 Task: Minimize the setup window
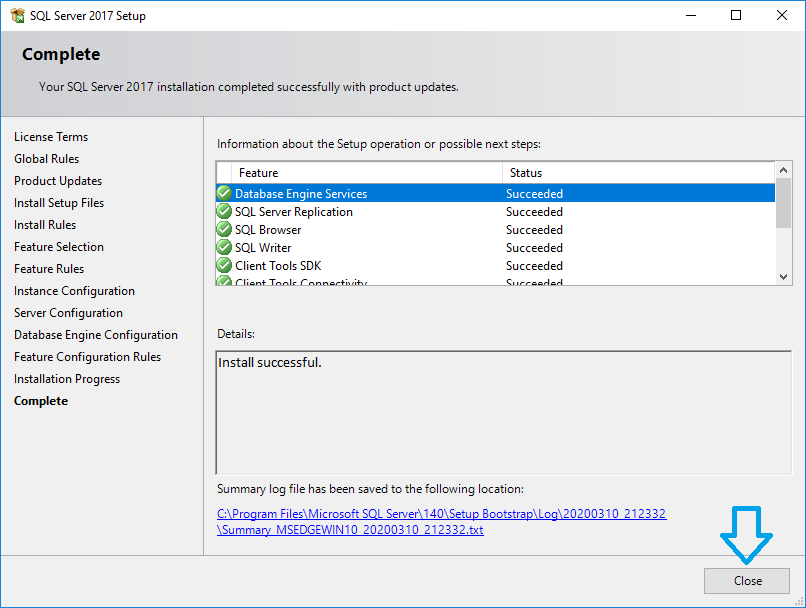point(690,16)
